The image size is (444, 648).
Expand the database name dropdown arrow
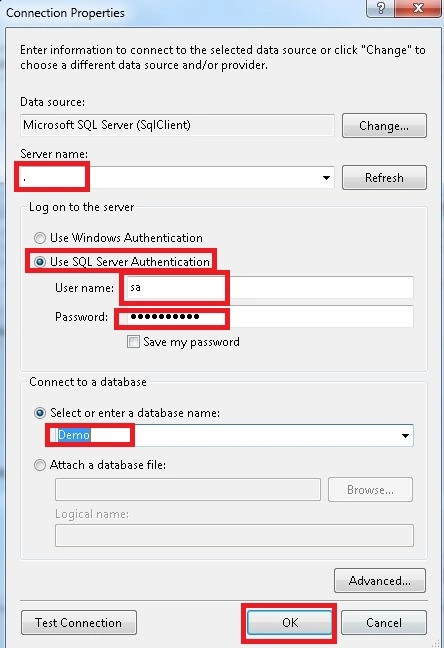(x=405, y=436)
